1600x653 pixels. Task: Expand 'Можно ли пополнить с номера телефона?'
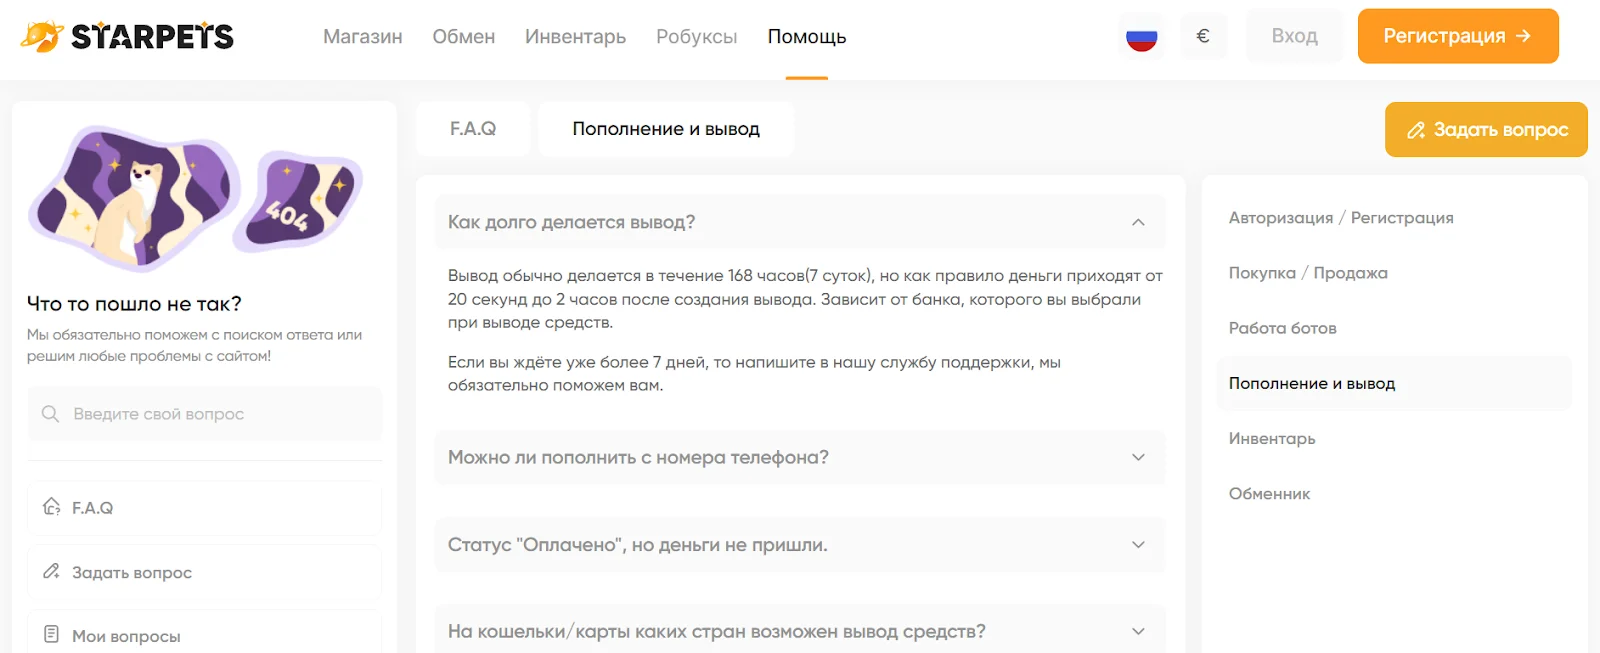coord(800,457)
